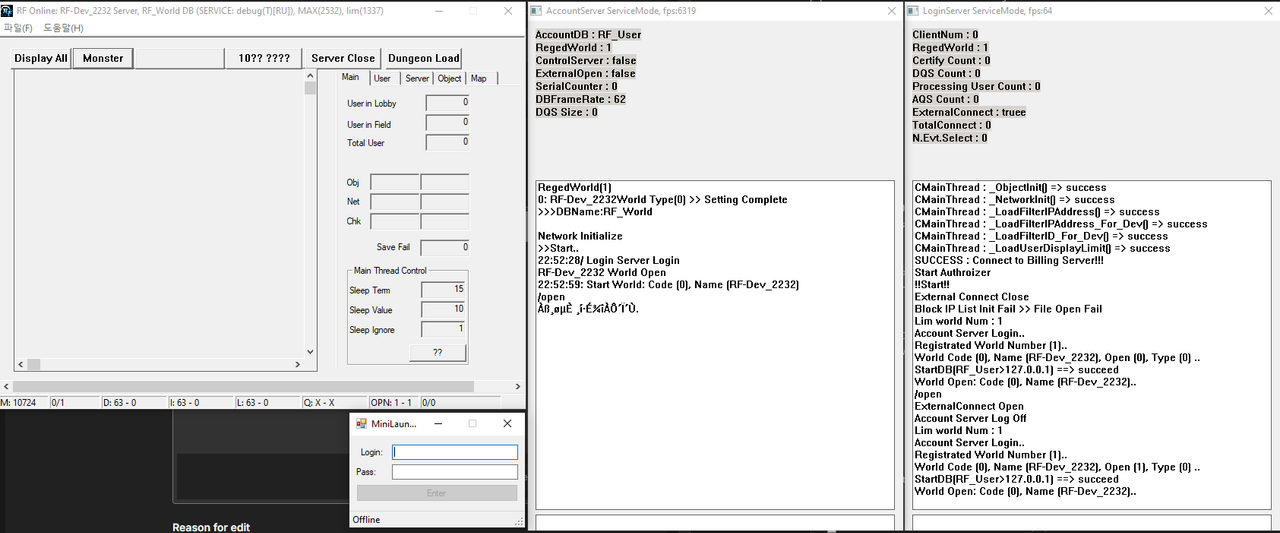Screen dimensions: 1280x533
Task: Click the Offline status in MiniLauncher
Action: 367,520
